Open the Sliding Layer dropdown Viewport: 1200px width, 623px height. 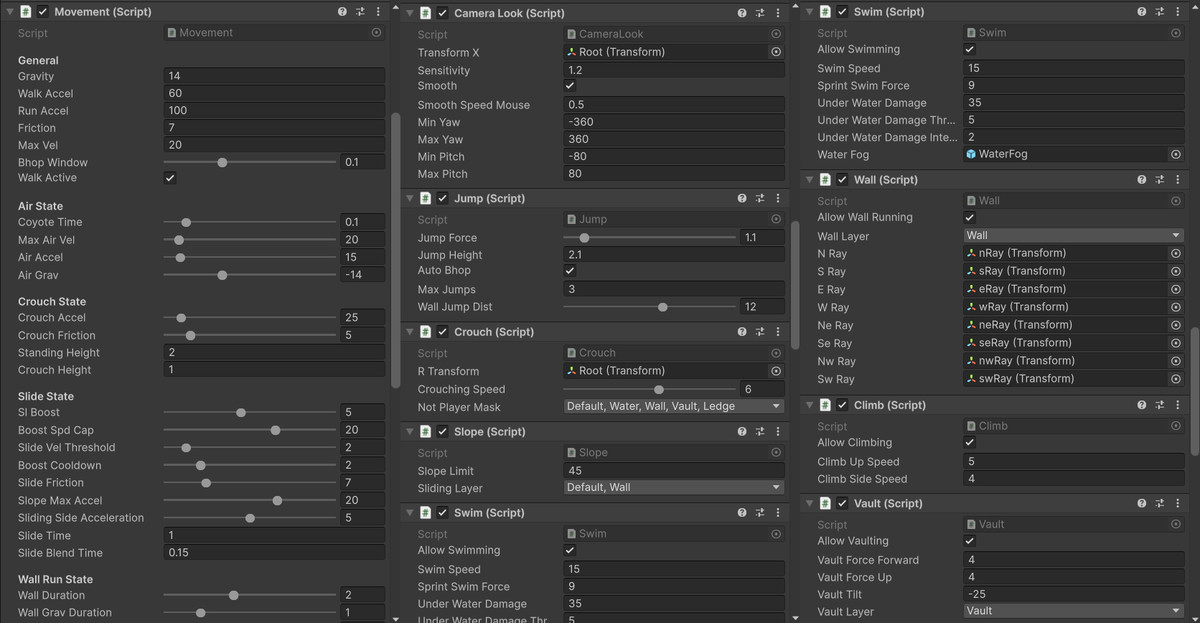click(x=674, y=488)
